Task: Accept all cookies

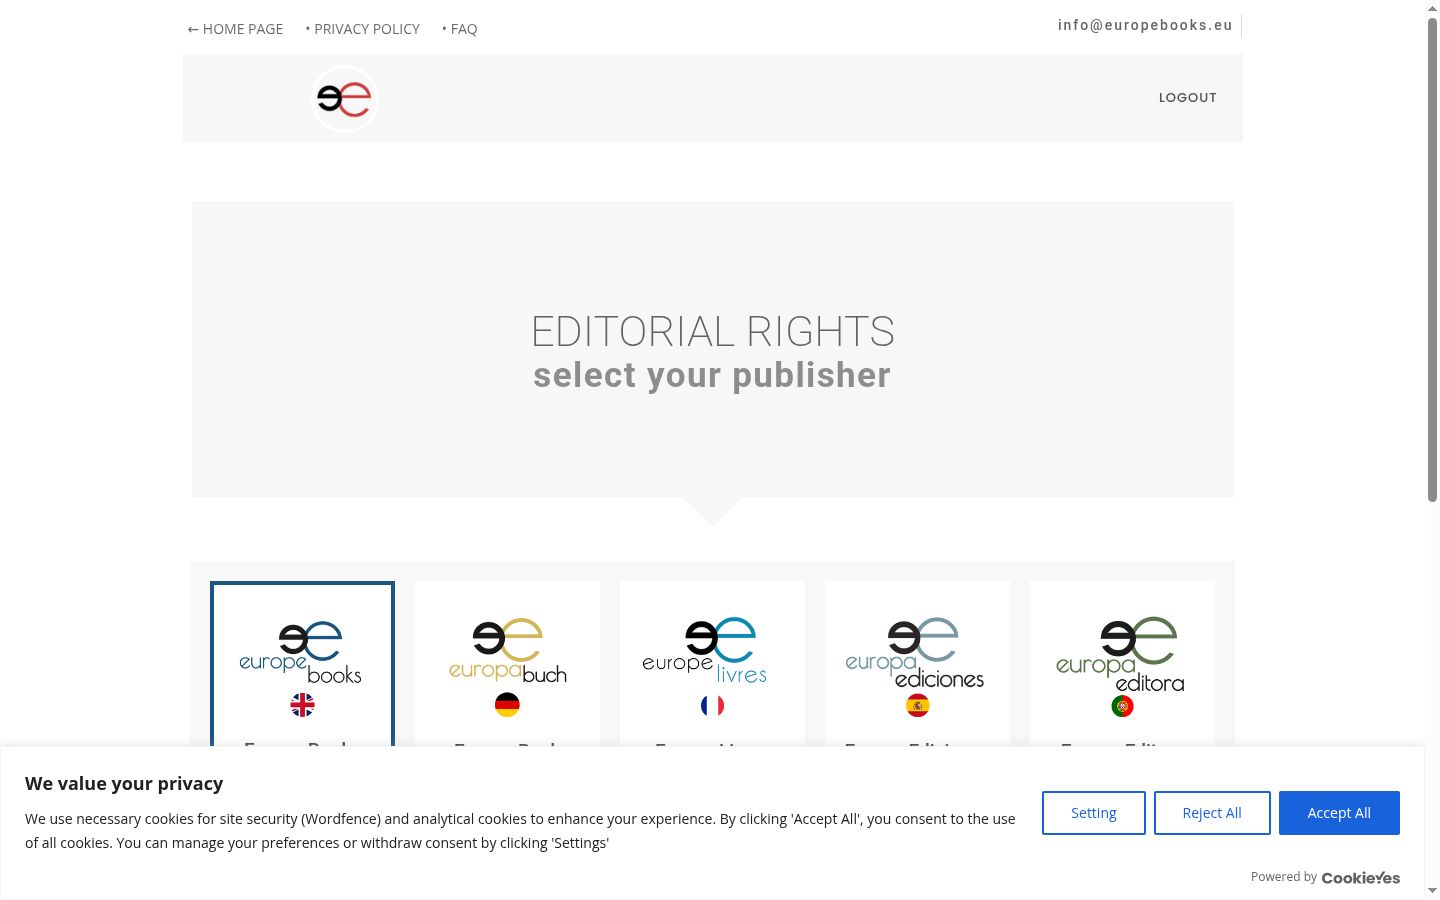Action: (1339, 813)
